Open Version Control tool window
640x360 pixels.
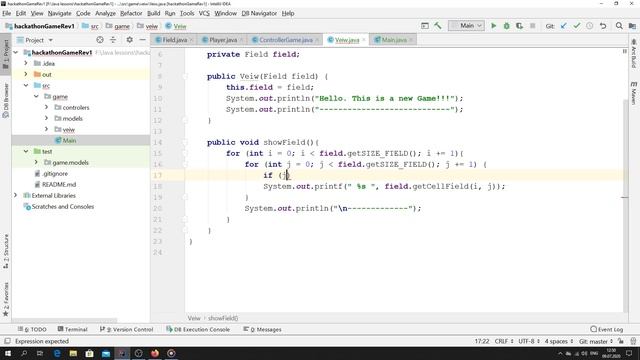(x=127, y=329)
